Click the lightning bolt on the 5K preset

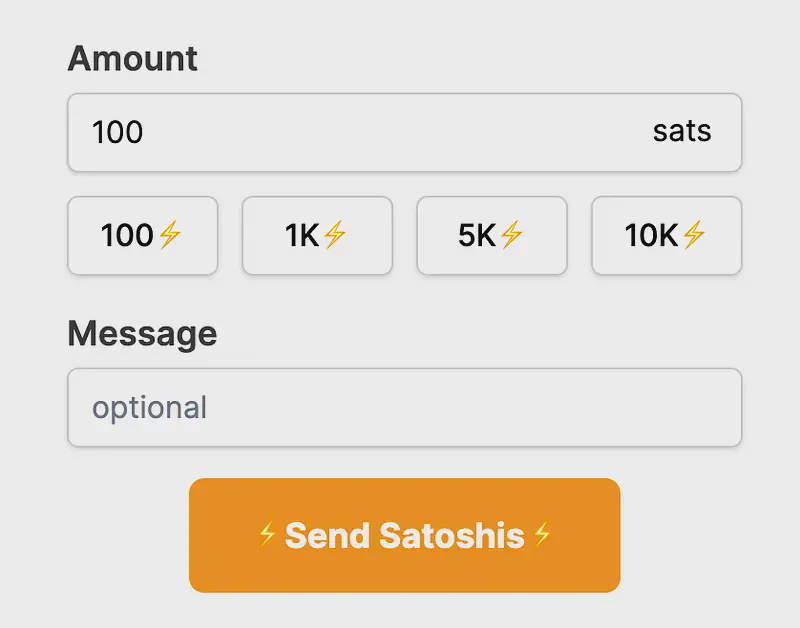tap(512, 236)
